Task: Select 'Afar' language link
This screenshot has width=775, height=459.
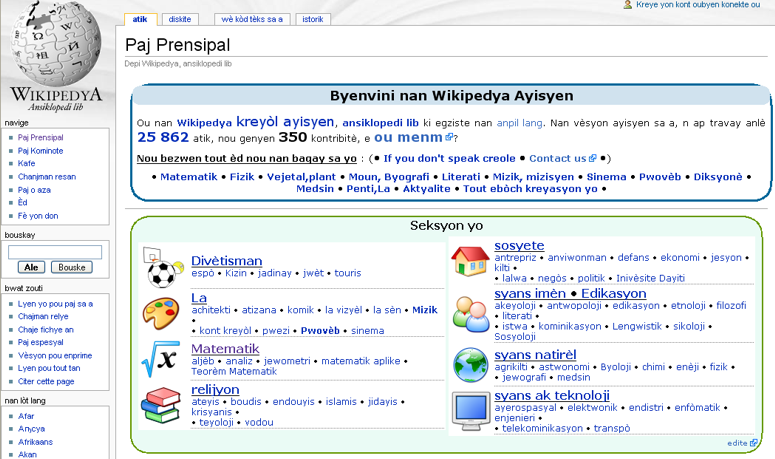Action: coord(26,416)
